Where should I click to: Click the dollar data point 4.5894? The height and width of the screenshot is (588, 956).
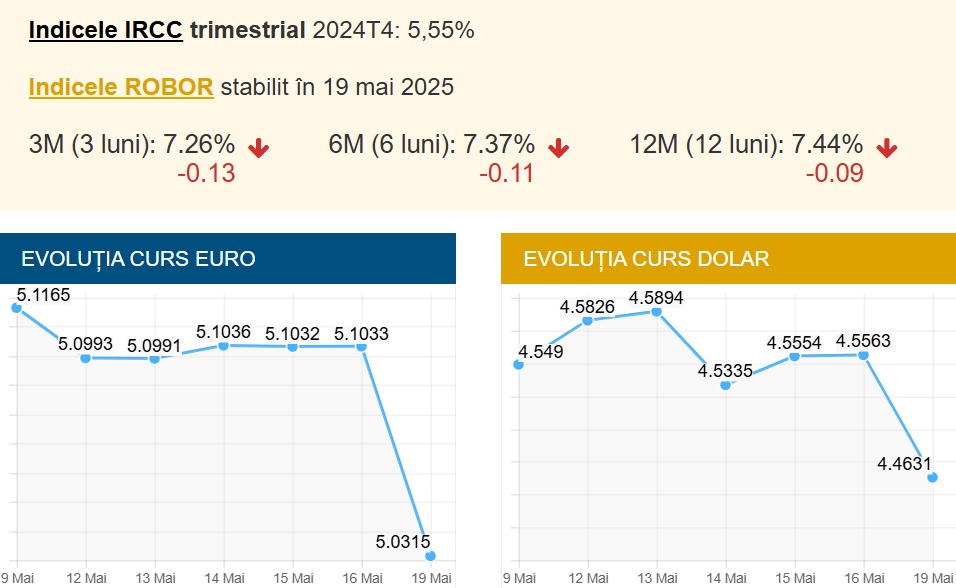point(656,312)
